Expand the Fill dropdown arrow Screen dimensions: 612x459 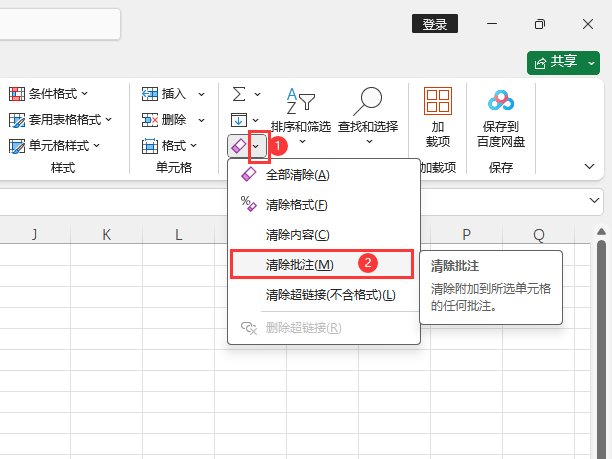pyautogui.click(x=256, y=120)
